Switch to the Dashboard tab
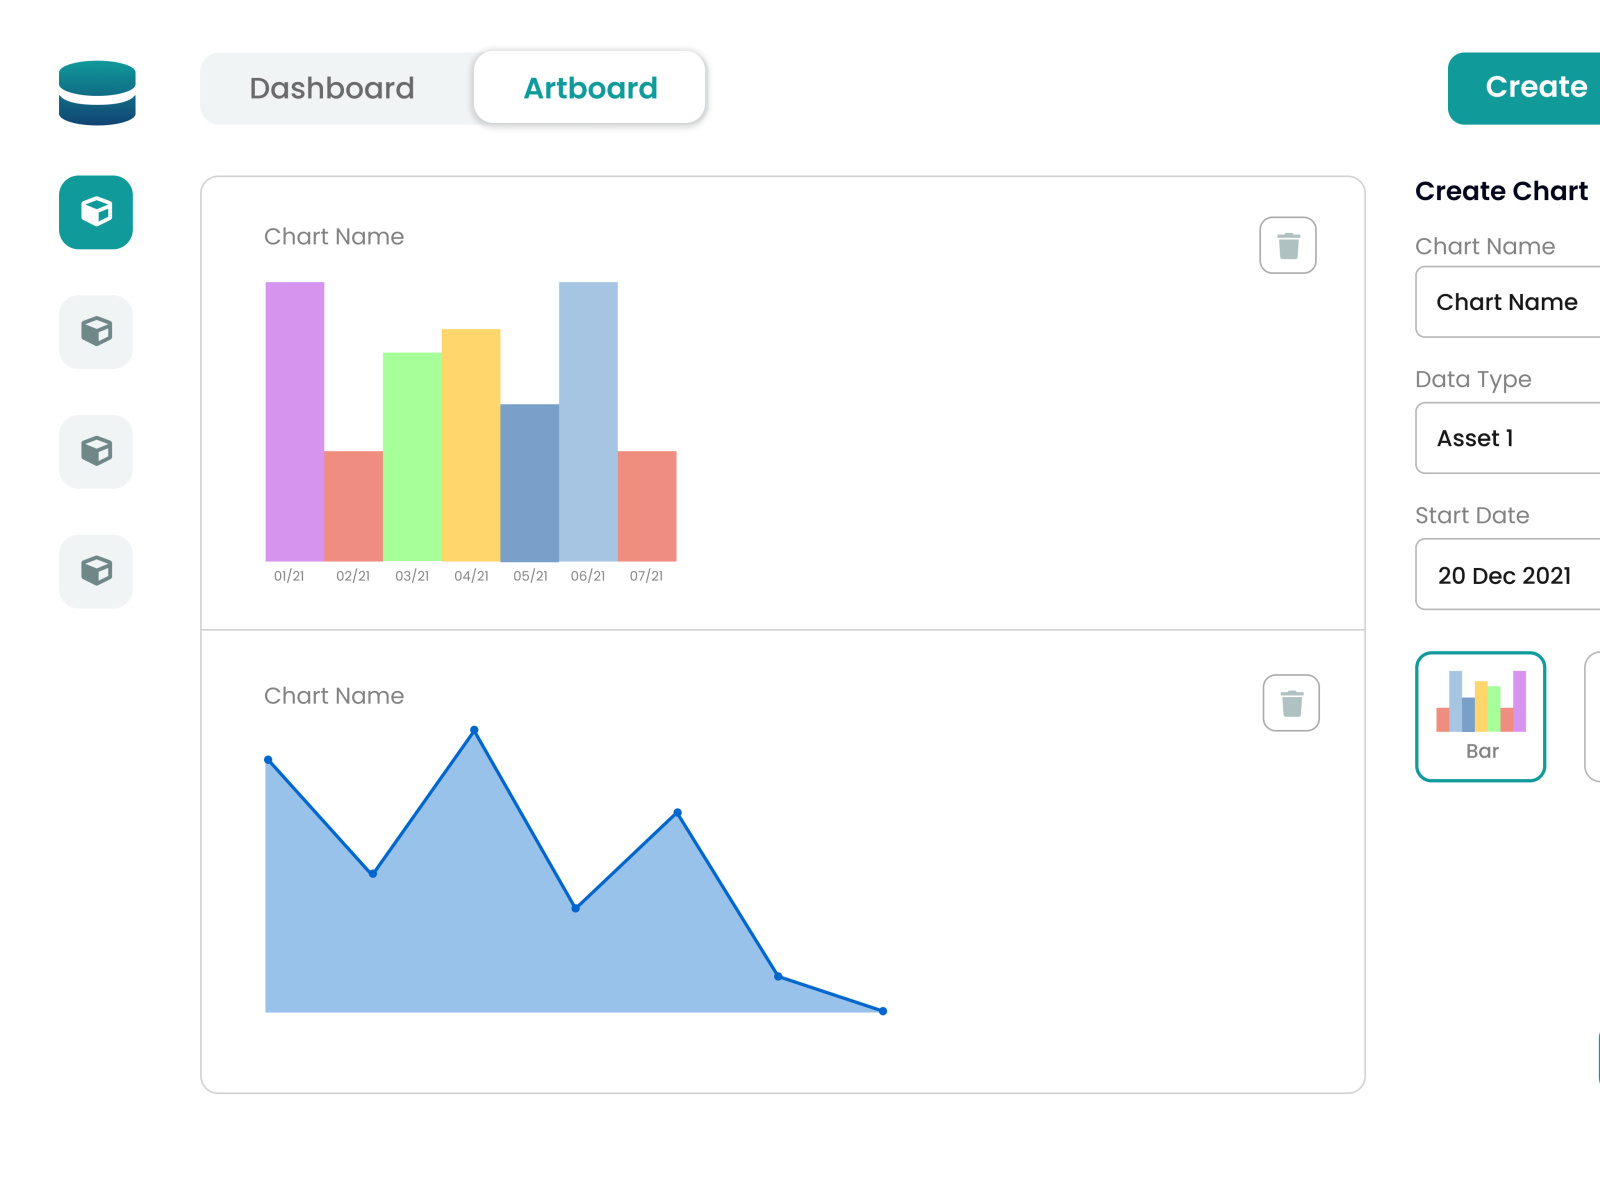The width and height of the screenshot is (1600, 1181). [331, 88]
